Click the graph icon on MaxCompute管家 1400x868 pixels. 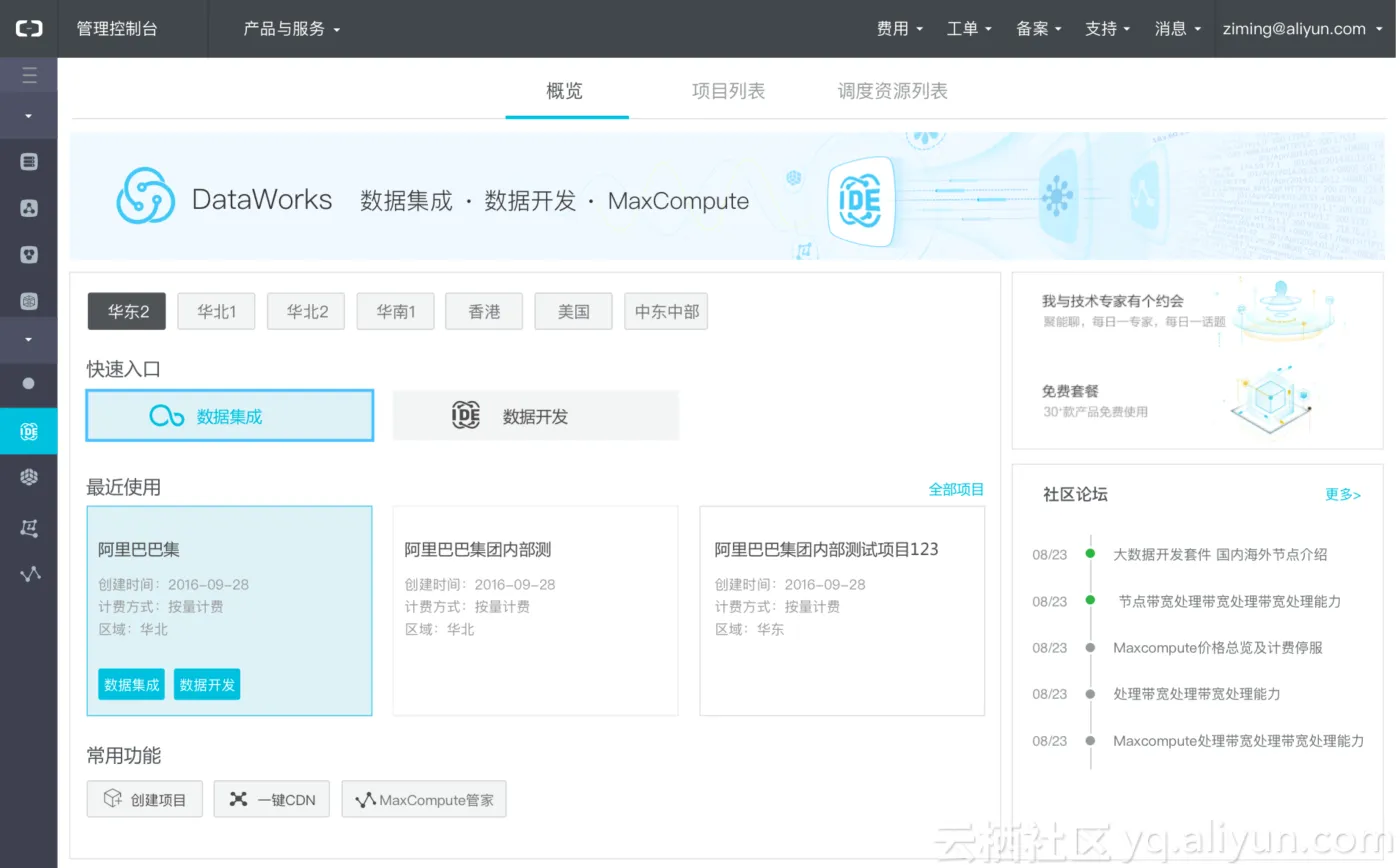[365, 800]
